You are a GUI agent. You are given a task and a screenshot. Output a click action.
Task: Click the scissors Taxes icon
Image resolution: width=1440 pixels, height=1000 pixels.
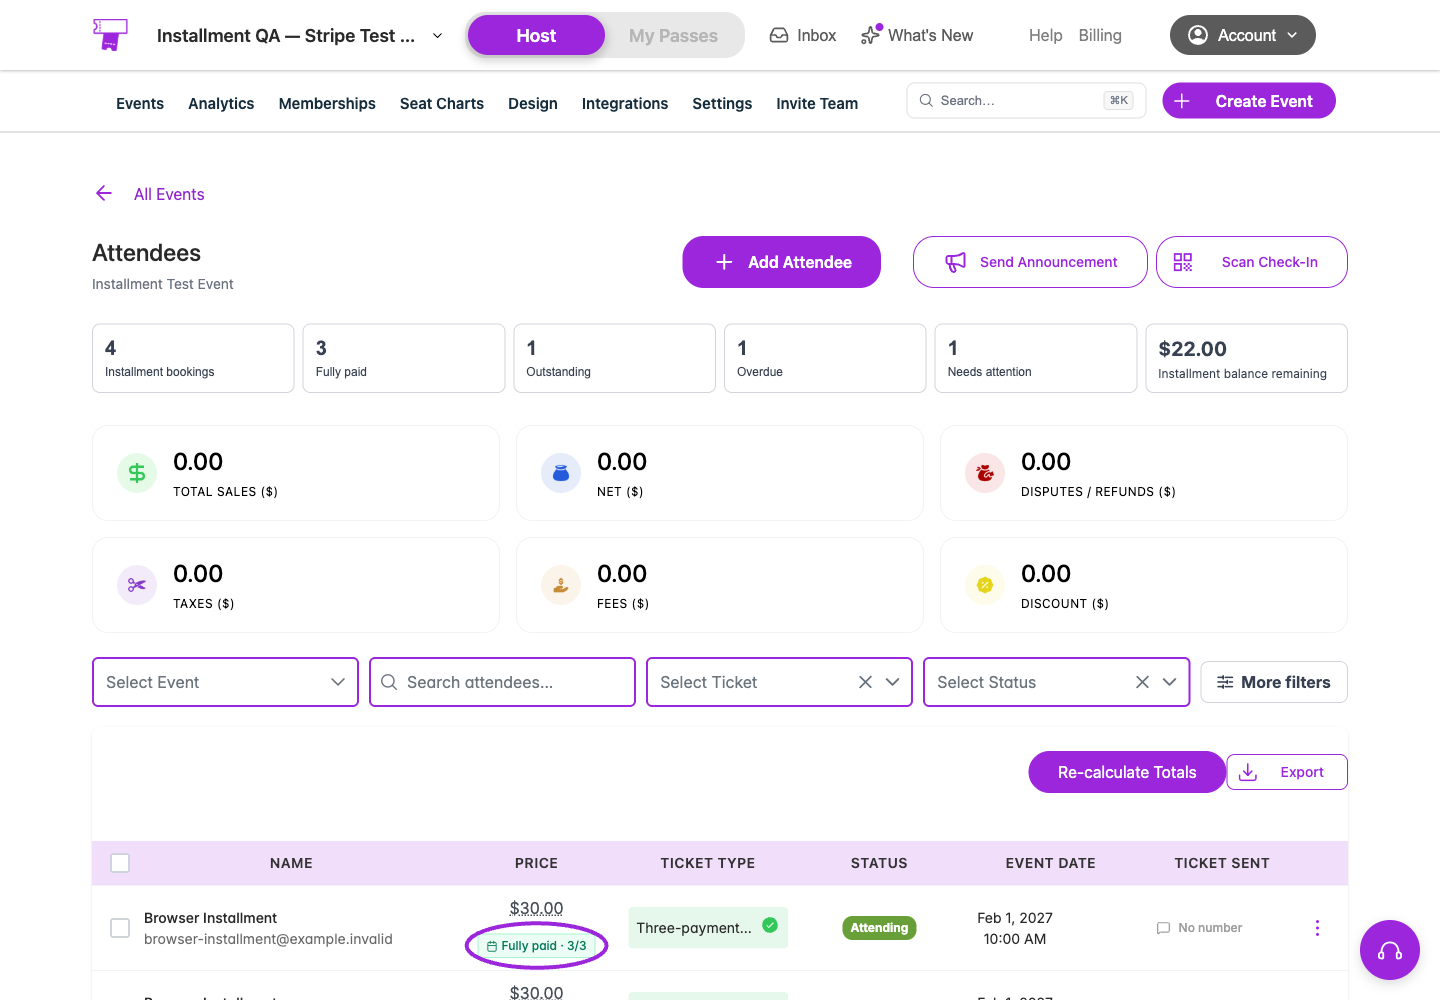coord(137,585)
